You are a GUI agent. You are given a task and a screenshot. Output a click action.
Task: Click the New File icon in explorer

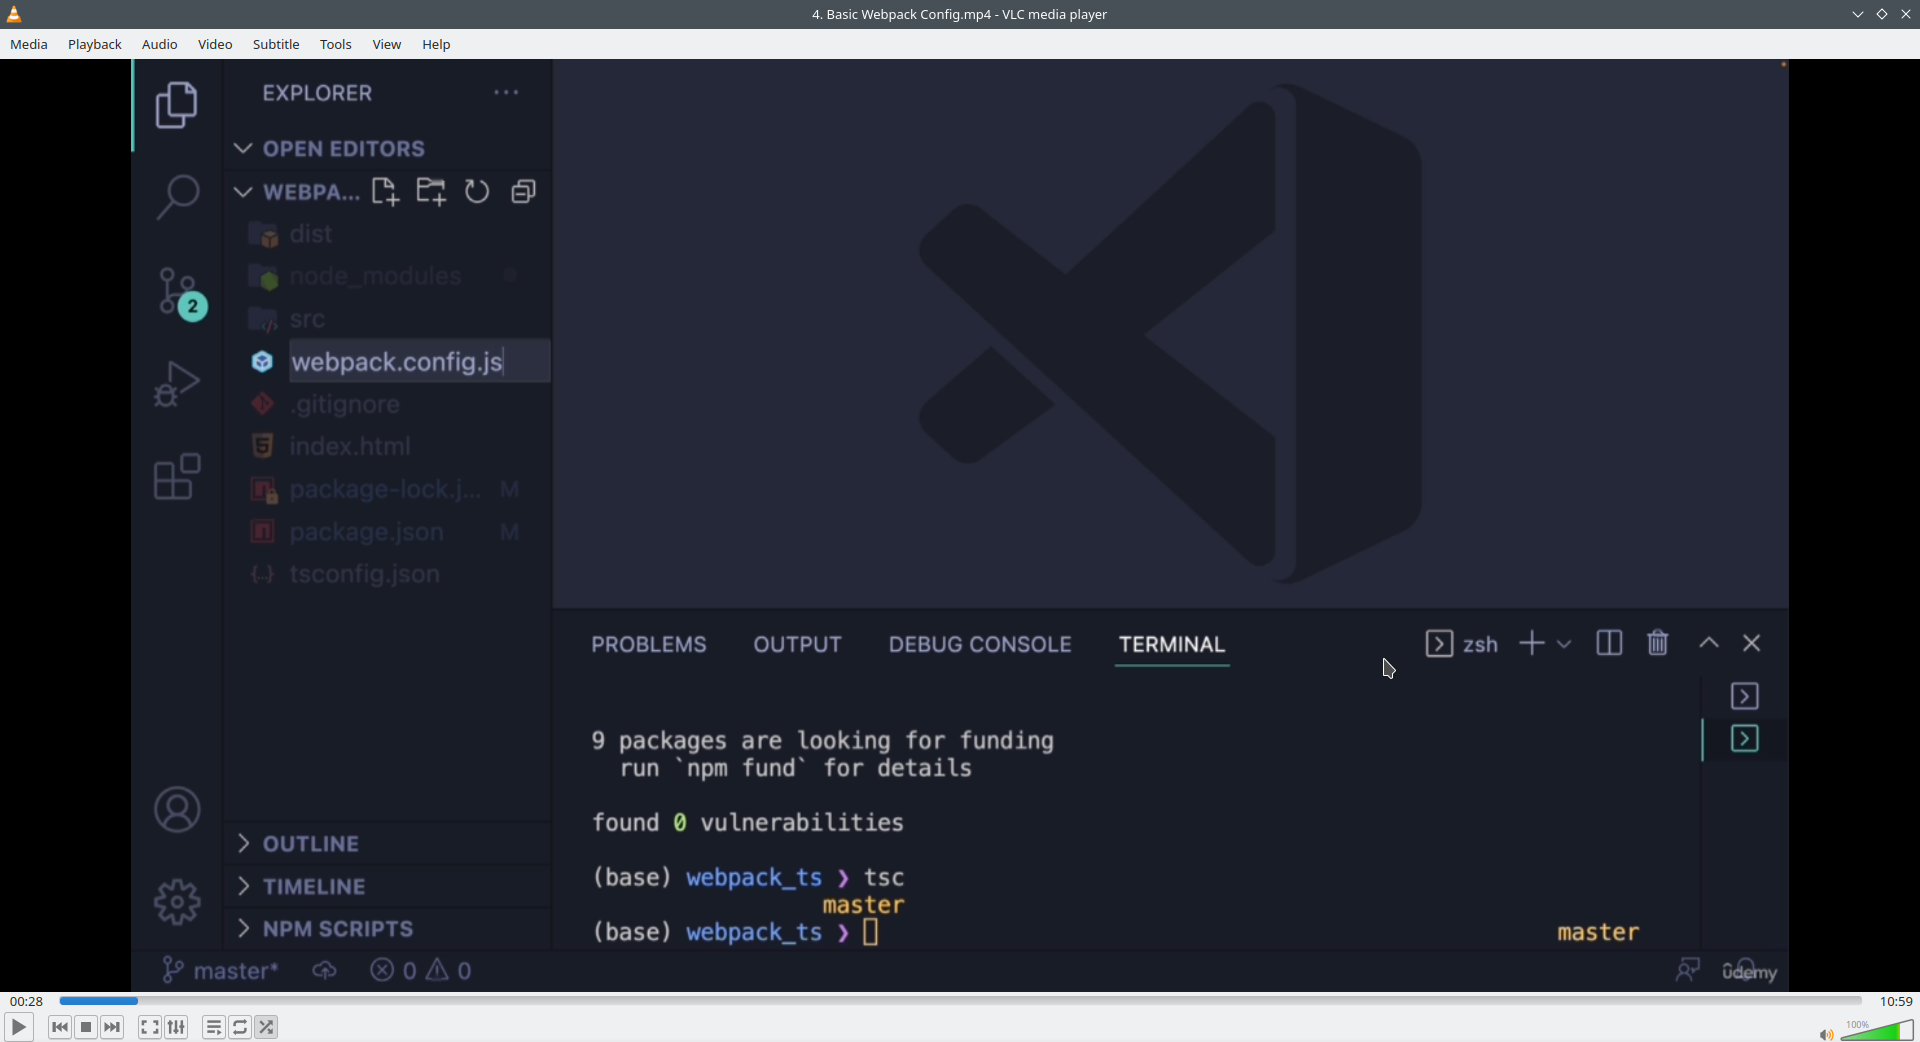pos(385,192)
